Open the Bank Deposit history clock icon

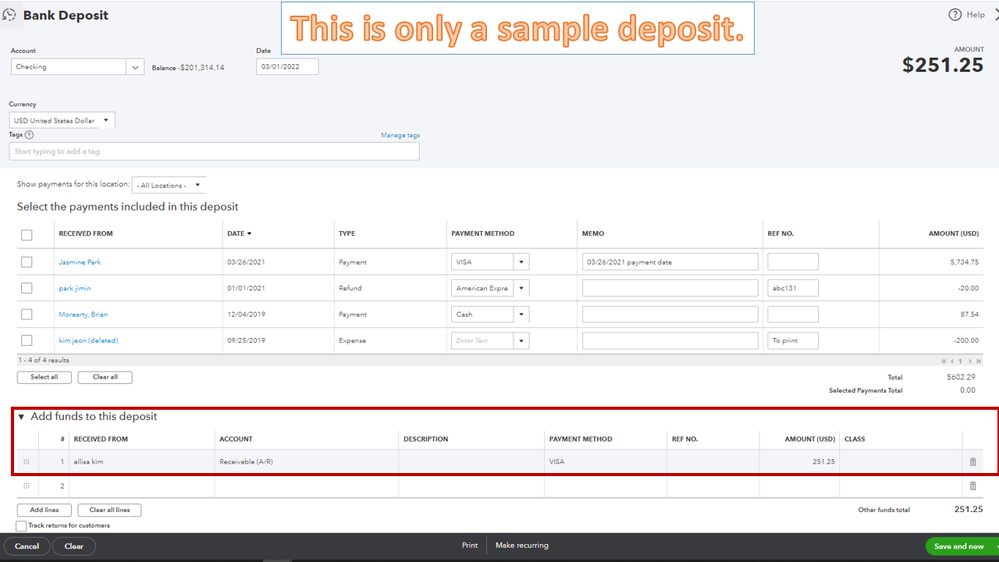(9, 15)
